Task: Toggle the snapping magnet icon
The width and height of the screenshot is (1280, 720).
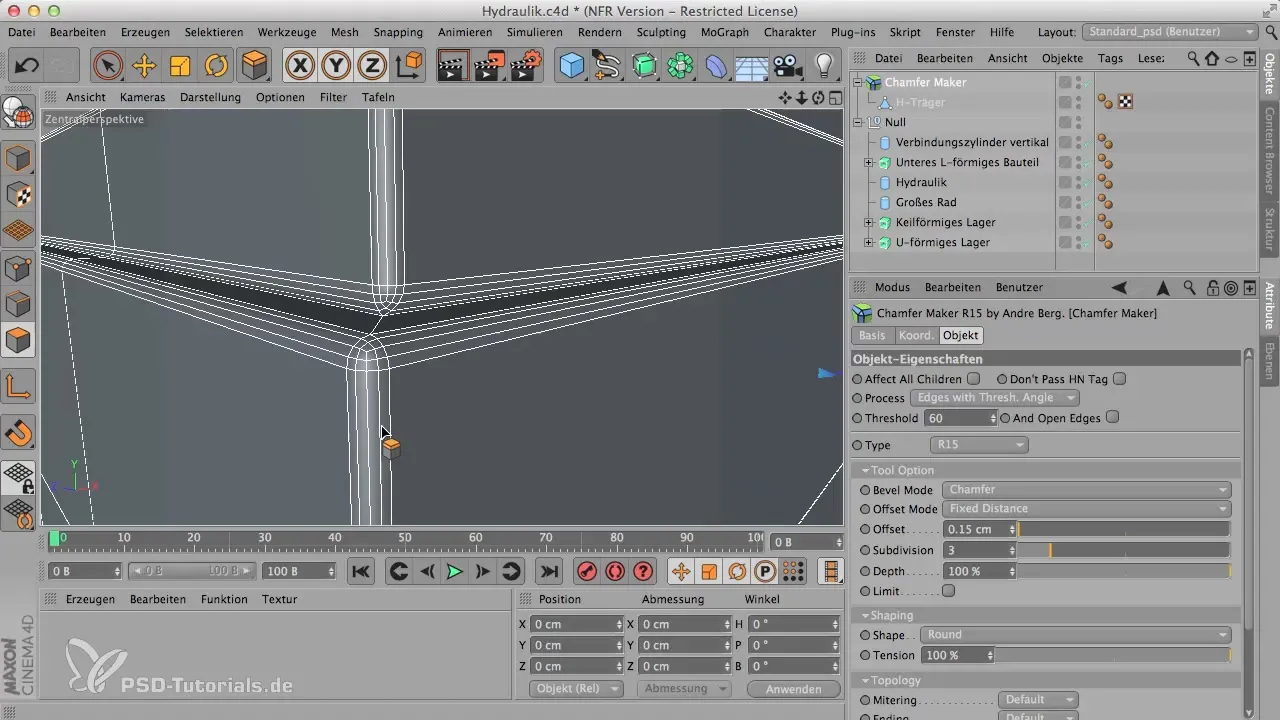Action: point(18,433)
